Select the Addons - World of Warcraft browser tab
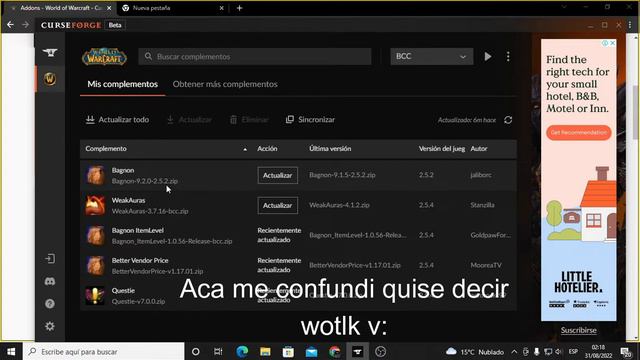 (x=60, y=8)
